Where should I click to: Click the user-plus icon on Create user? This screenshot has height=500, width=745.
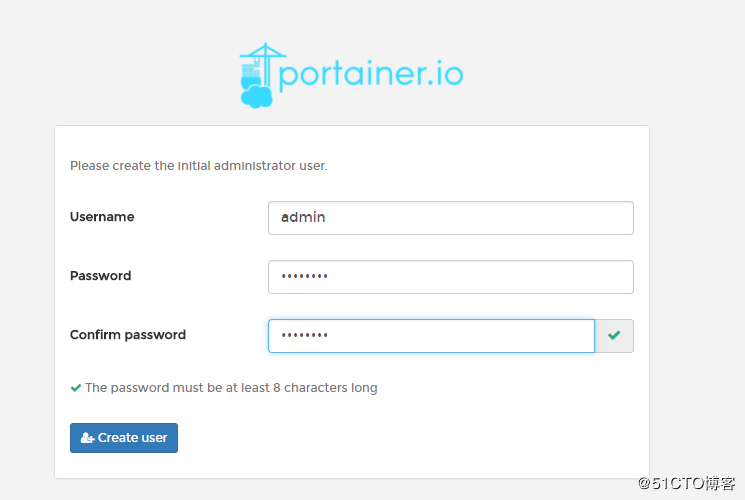point(87,438)
